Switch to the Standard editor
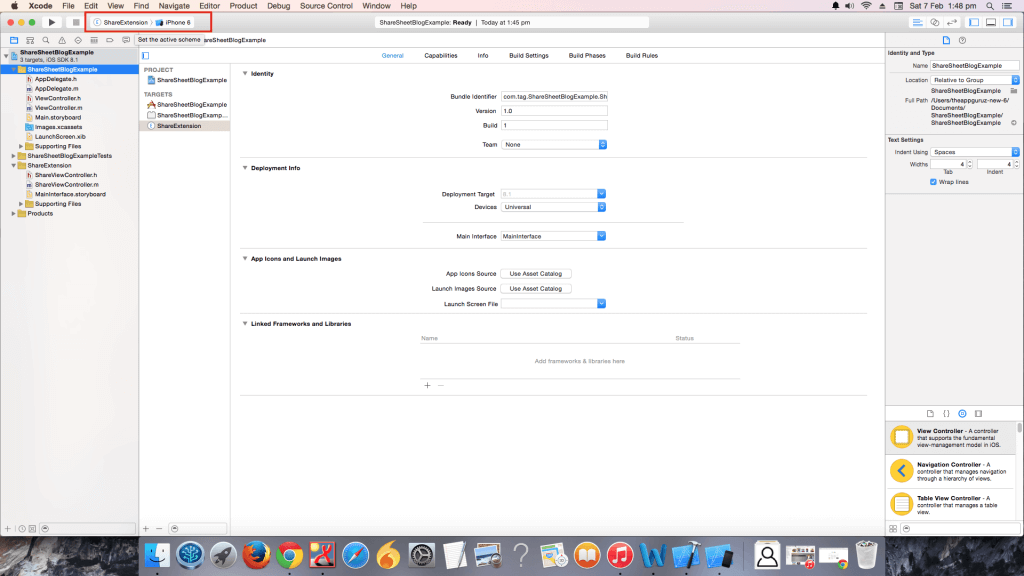Screen dimensions: 1024x576 click(x=917, y=22)
